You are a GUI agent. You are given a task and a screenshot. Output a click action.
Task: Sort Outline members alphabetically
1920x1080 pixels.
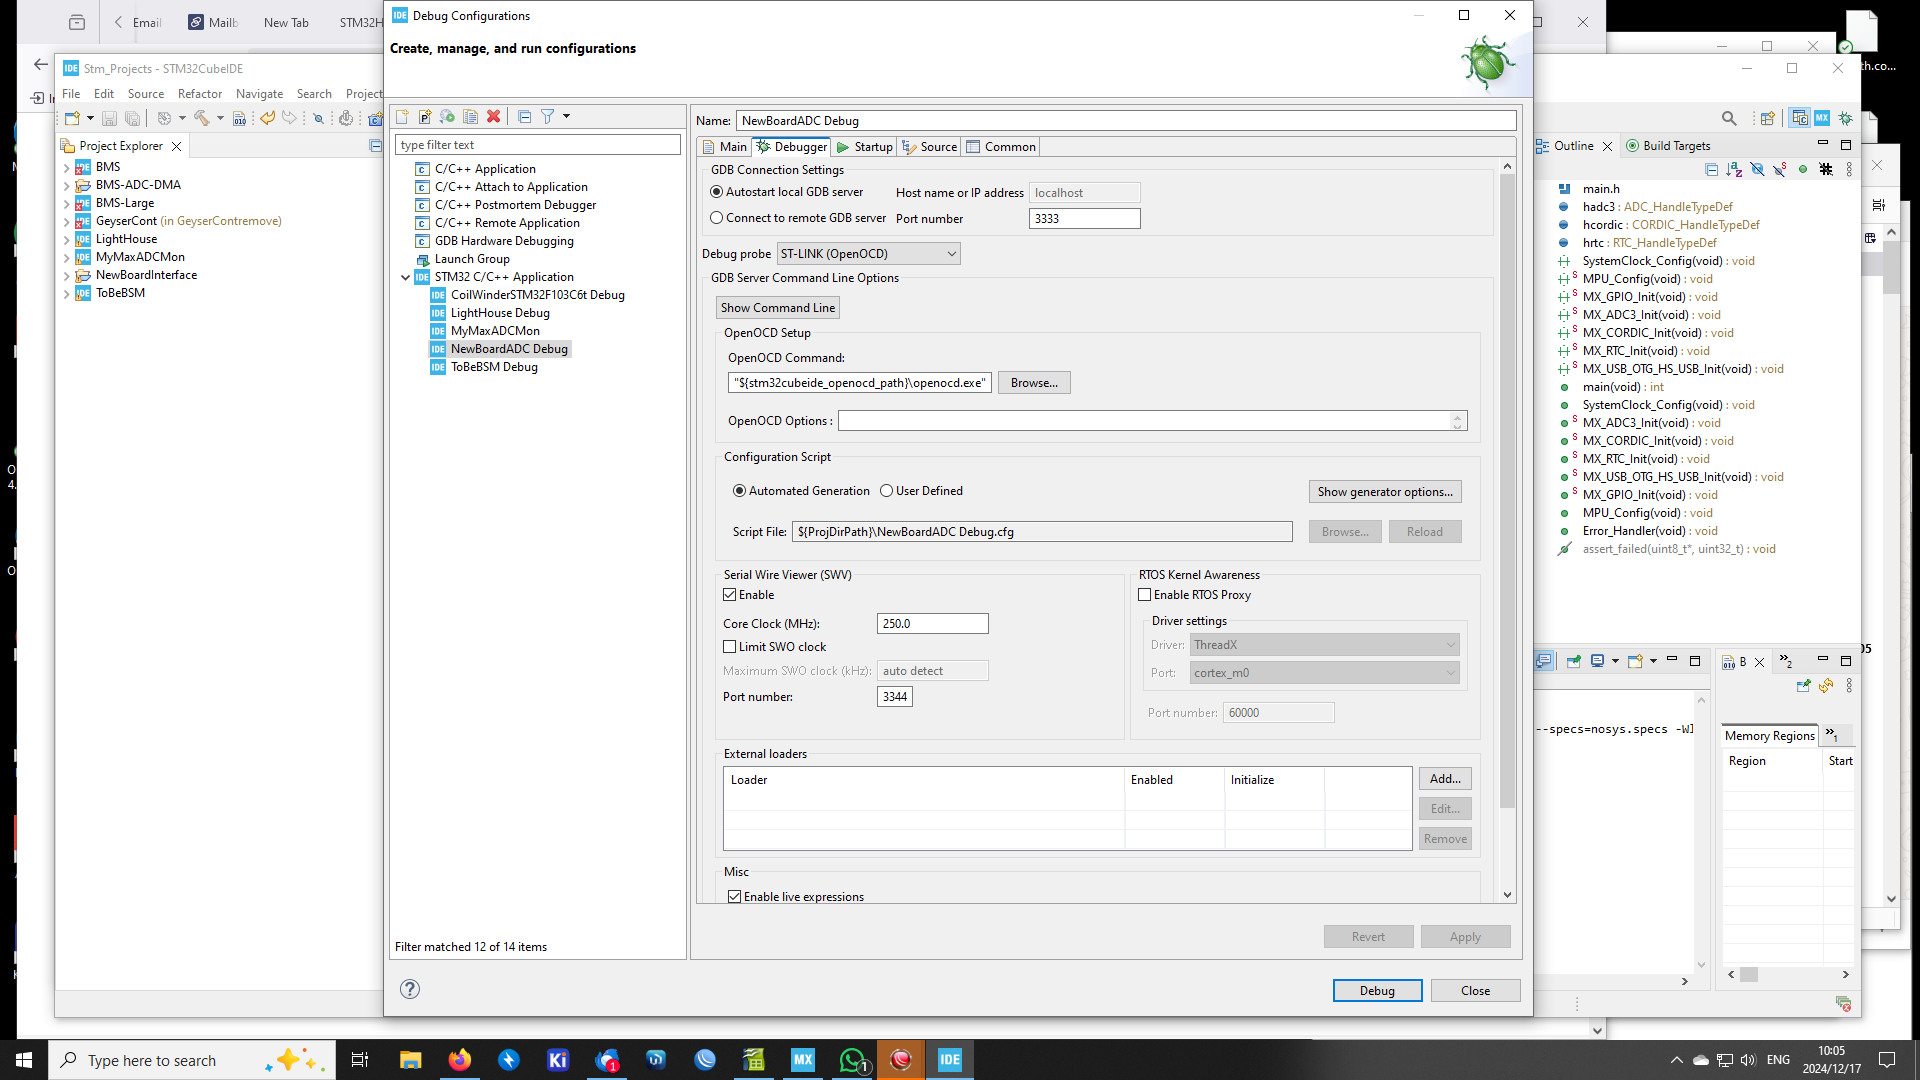coord(1735,169)
